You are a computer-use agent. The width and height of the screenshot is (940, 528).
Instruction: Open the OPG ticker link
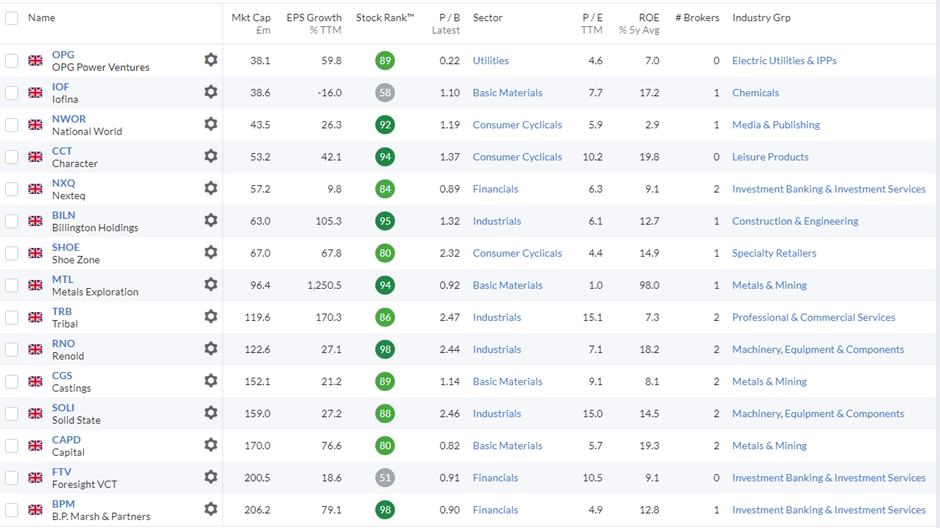pyautogui.click(x=63, y=55)
